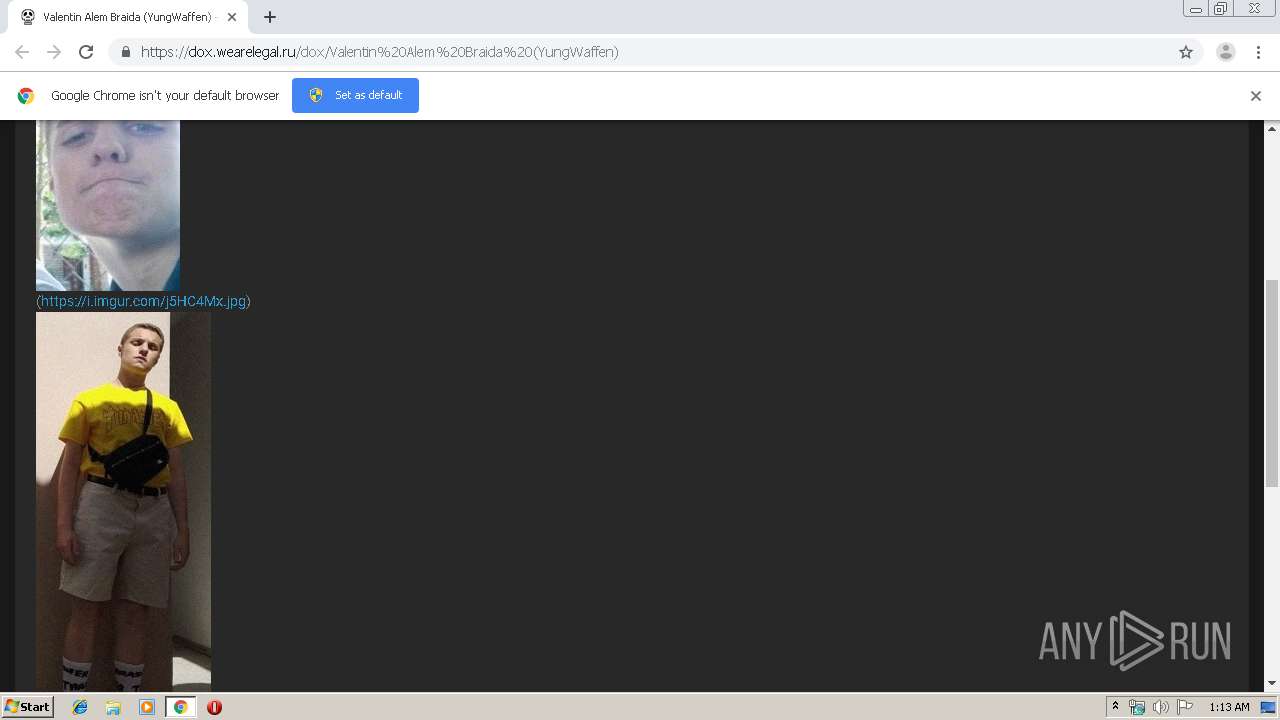The width and height of the screenshot is (1280, 720).
Task: Open the i.imgur.com/j5HC4Mx.jpg link
Action: 143,301
